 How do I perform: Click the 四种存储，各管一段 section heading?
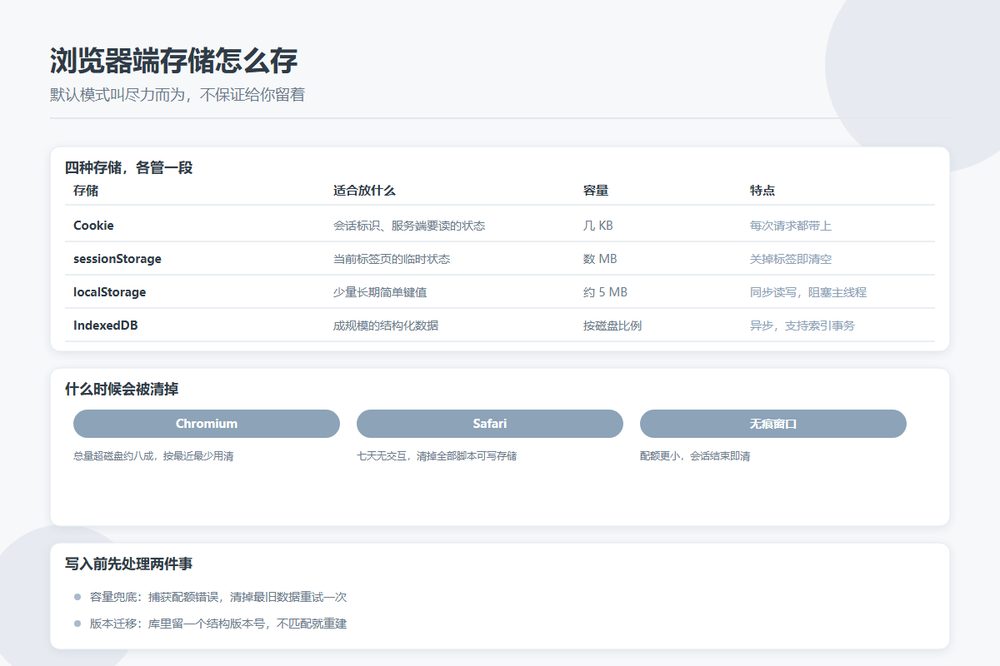129,168
